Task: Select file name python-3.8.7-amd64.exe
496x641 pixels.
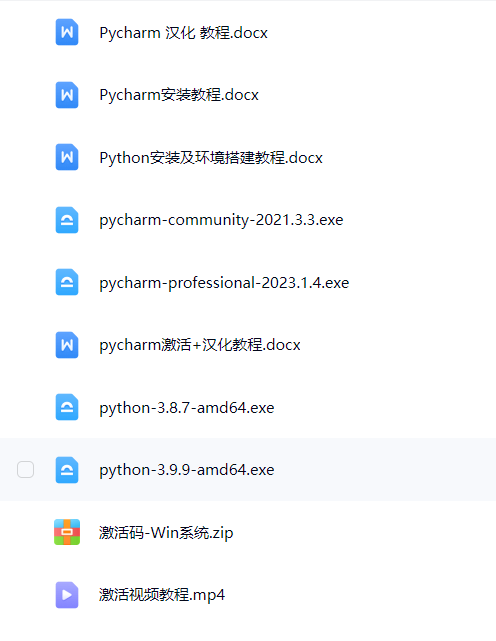Action: point(187,408)
